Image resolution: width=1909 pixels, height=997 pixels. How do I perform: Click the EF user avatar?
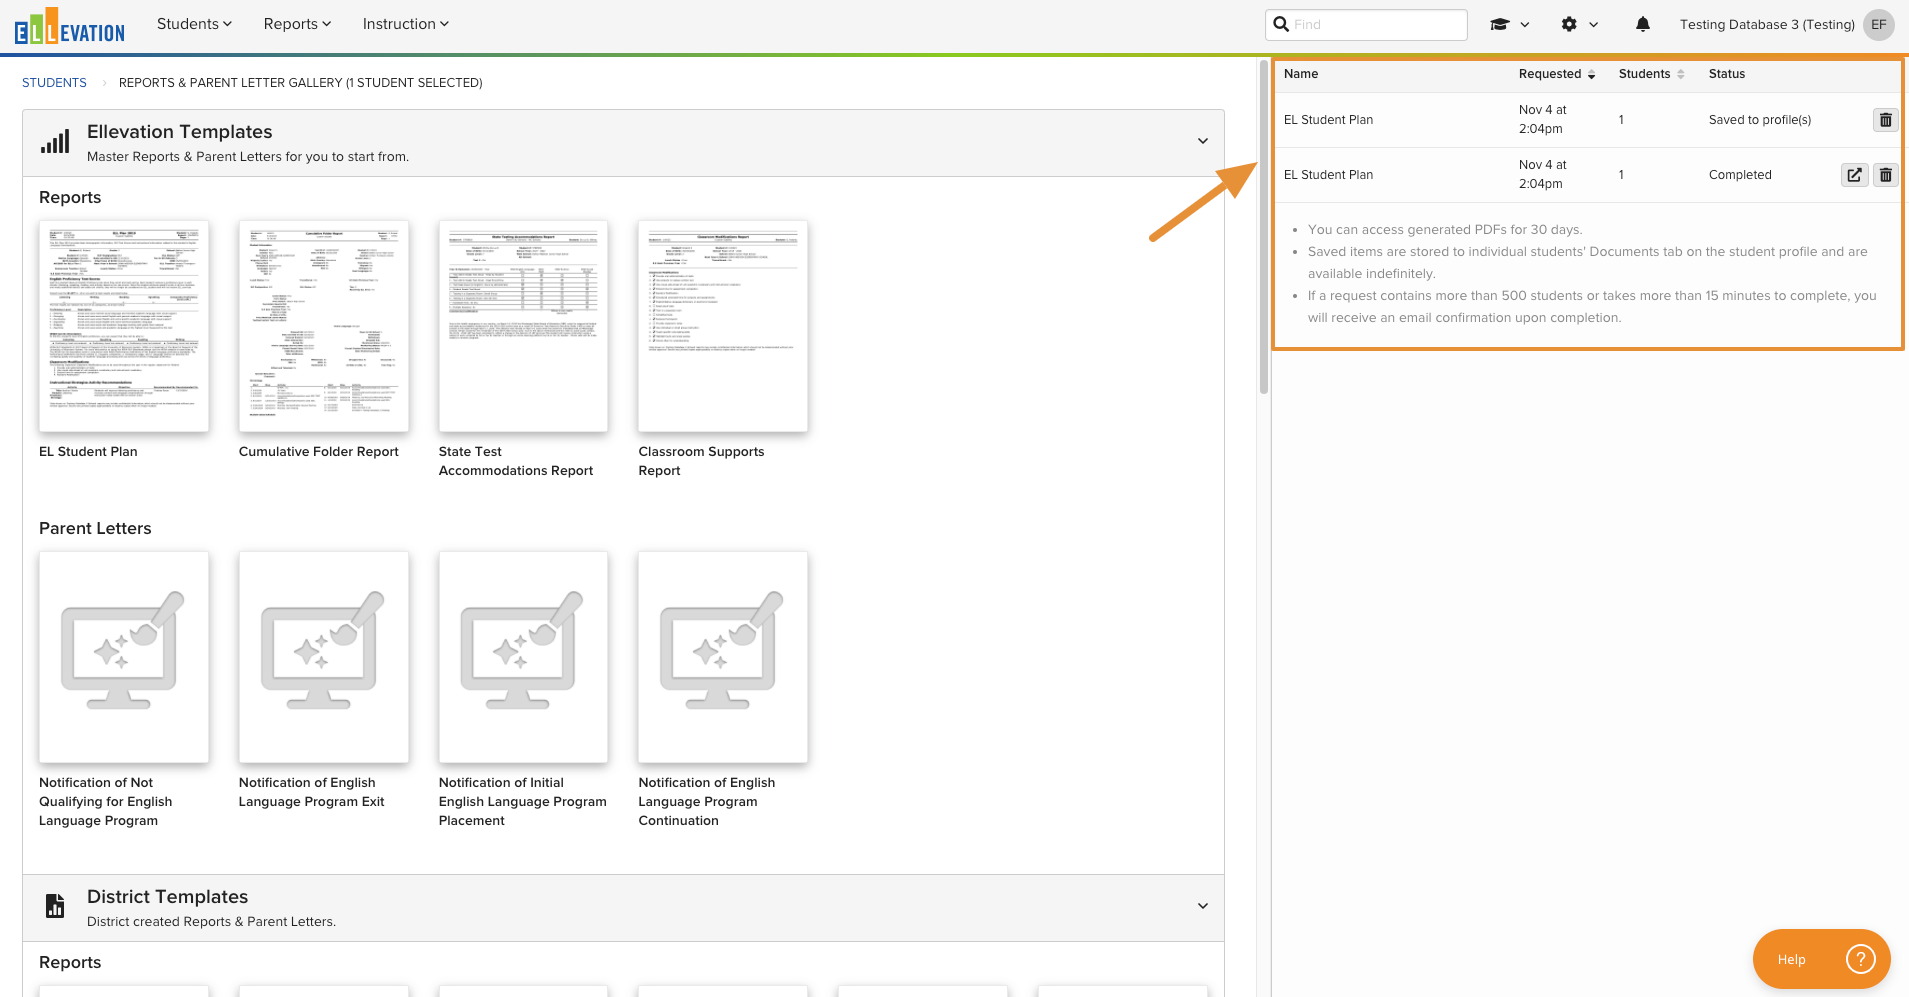pyautogui.click(x=1879, y=24)
